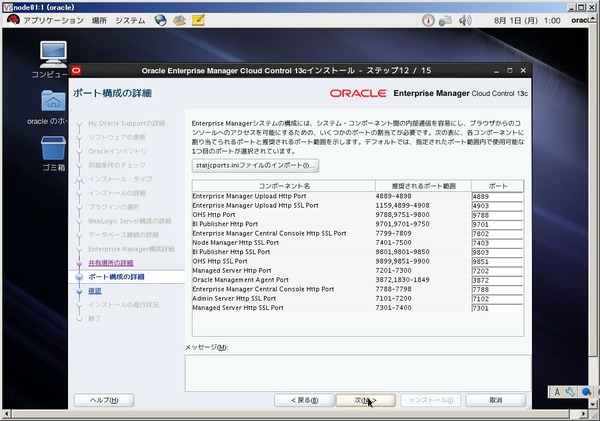The height and width of the screenshot is (421, 600).
Task: Edit port field with value 7802
Action: 497,233
